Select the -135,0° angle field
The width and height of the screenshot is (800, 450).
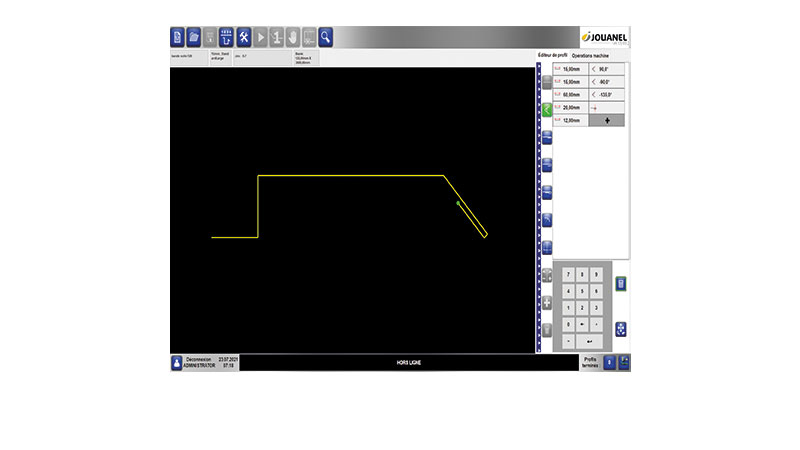[x=607, y=94]
